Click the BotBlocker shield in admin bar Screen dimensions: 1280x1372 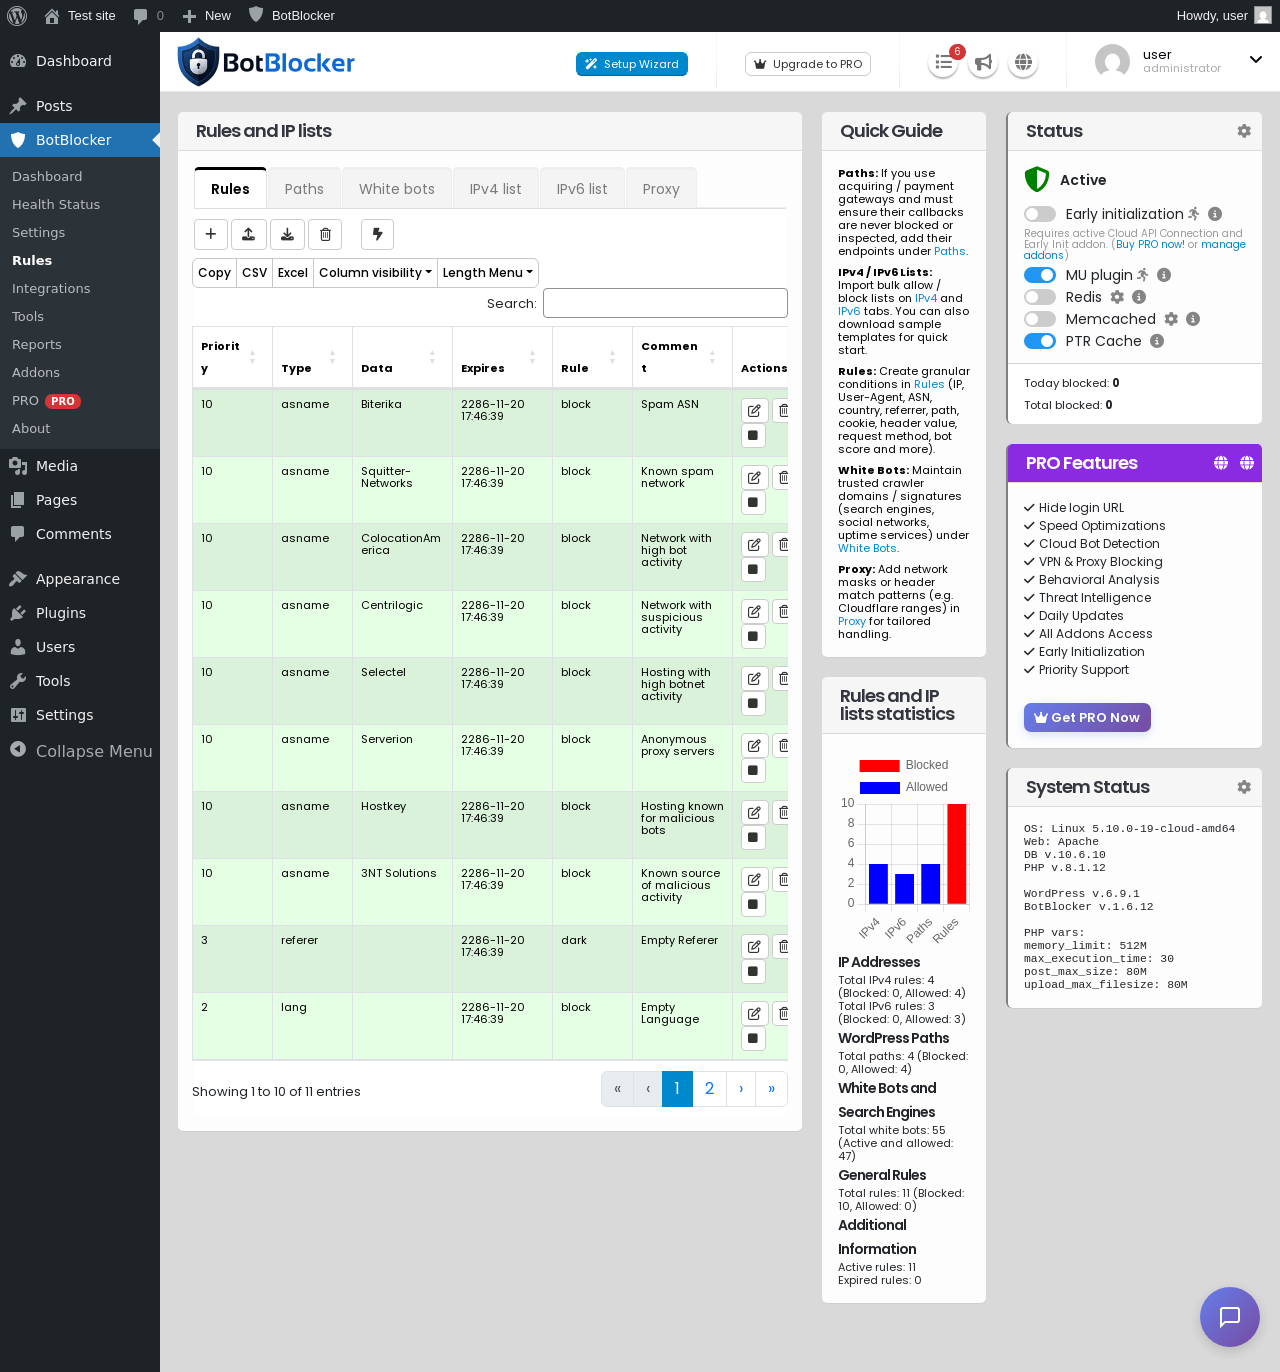[x=256, y=15]
